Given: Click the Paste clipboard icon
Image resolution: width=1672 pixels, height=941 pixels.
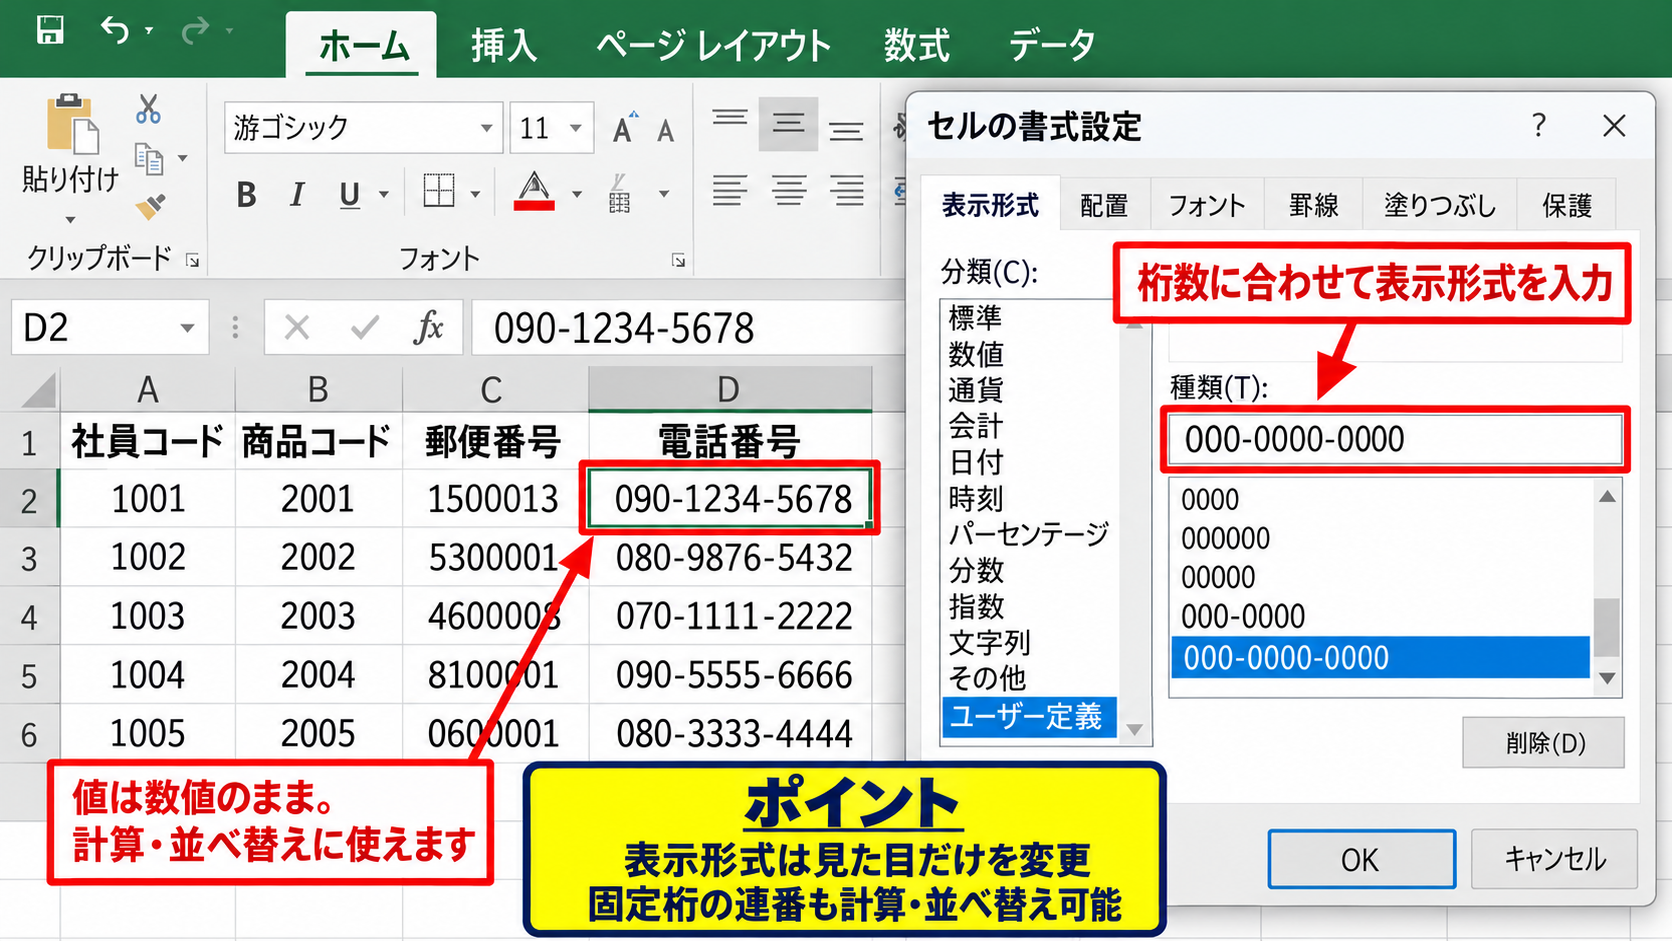Looking at the screenshot, I should pos(72,125).
